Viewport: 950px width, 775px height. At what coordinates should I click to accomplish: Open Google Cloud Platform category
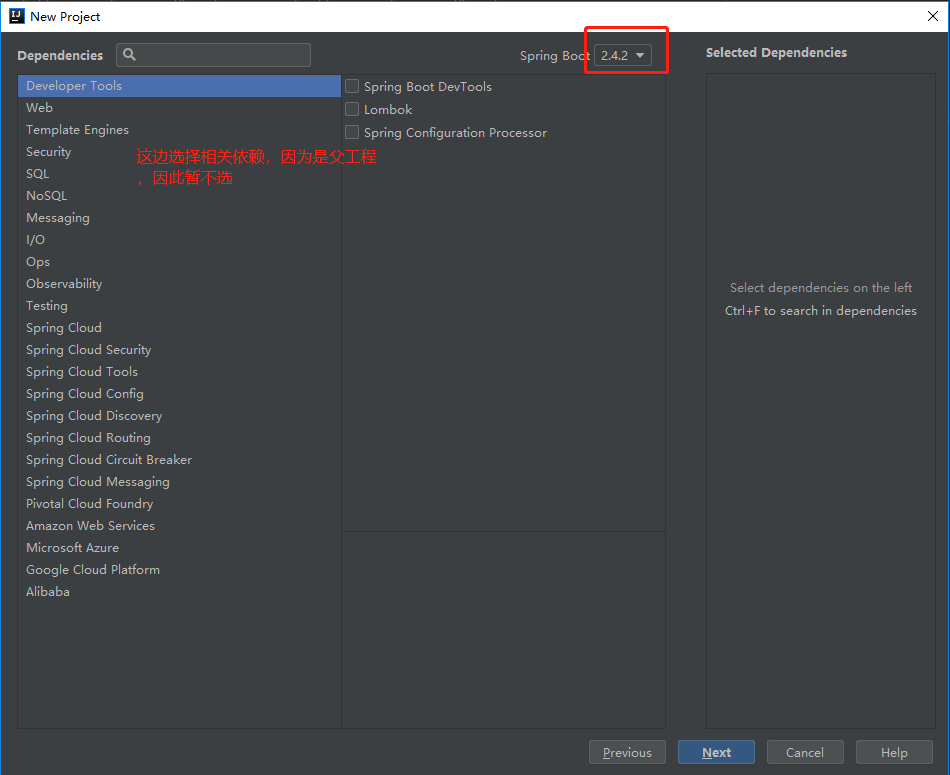179,570
